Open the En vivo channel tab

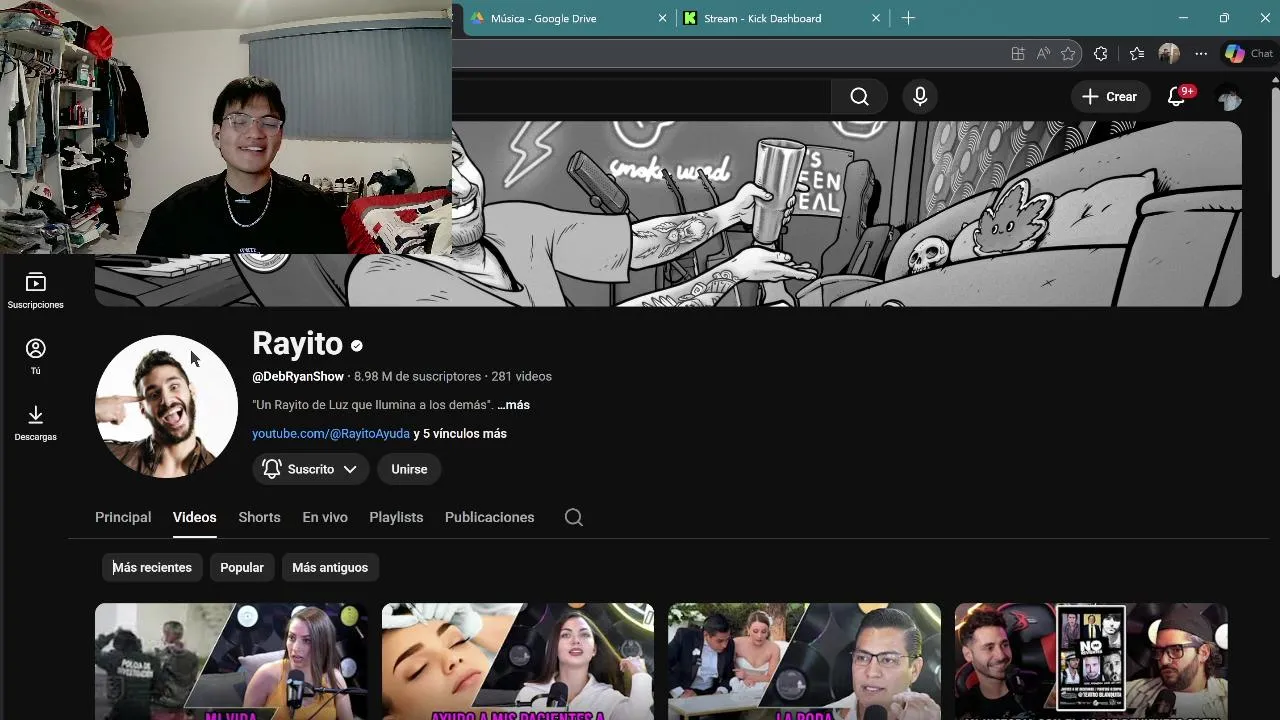point(325,517)
